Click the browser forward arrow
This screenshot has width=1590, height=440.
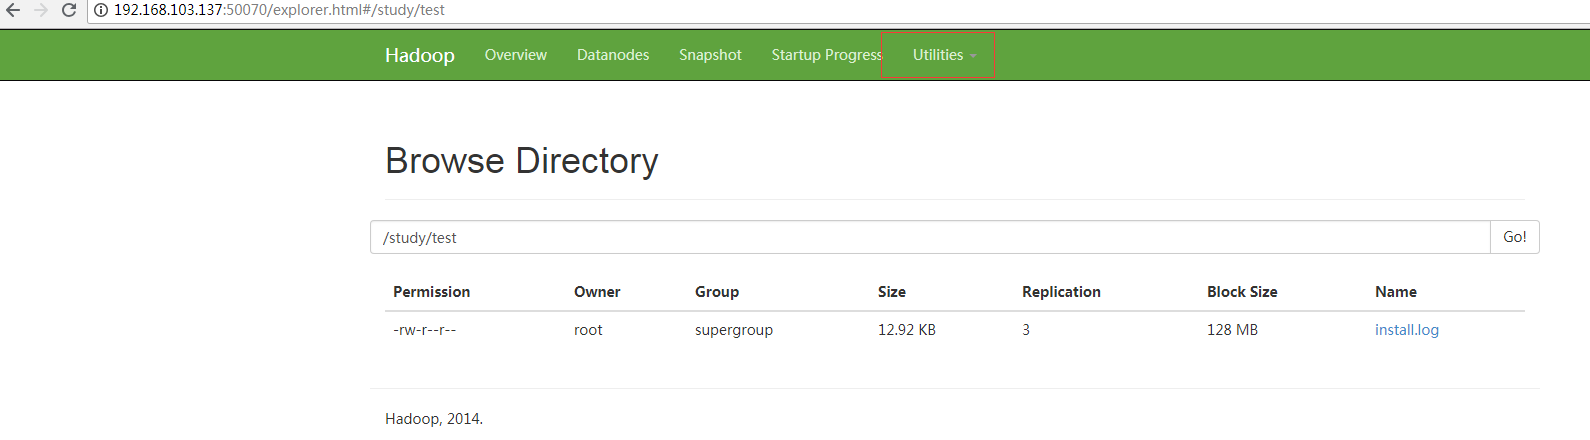(x=41, y=10)
